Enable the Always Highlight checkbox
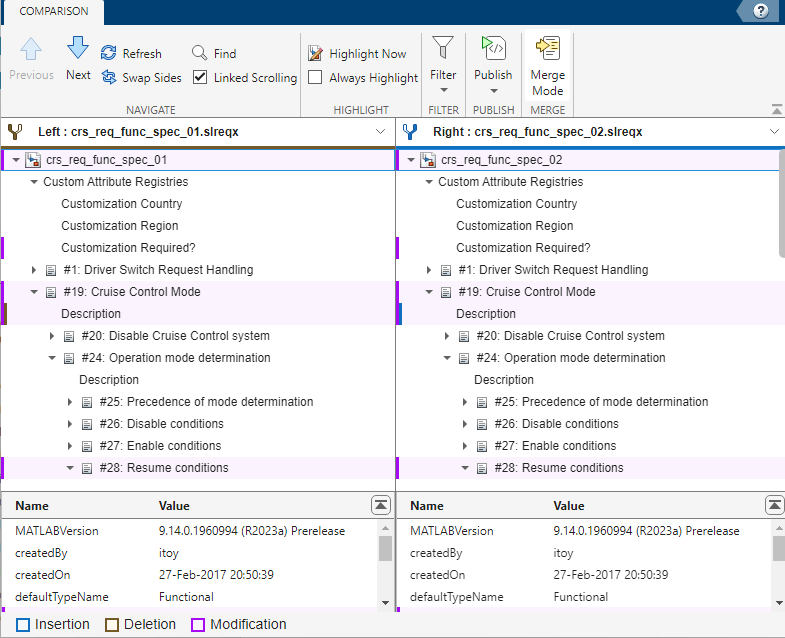Screen dimensions: 785x638 [x=316, y=77]
